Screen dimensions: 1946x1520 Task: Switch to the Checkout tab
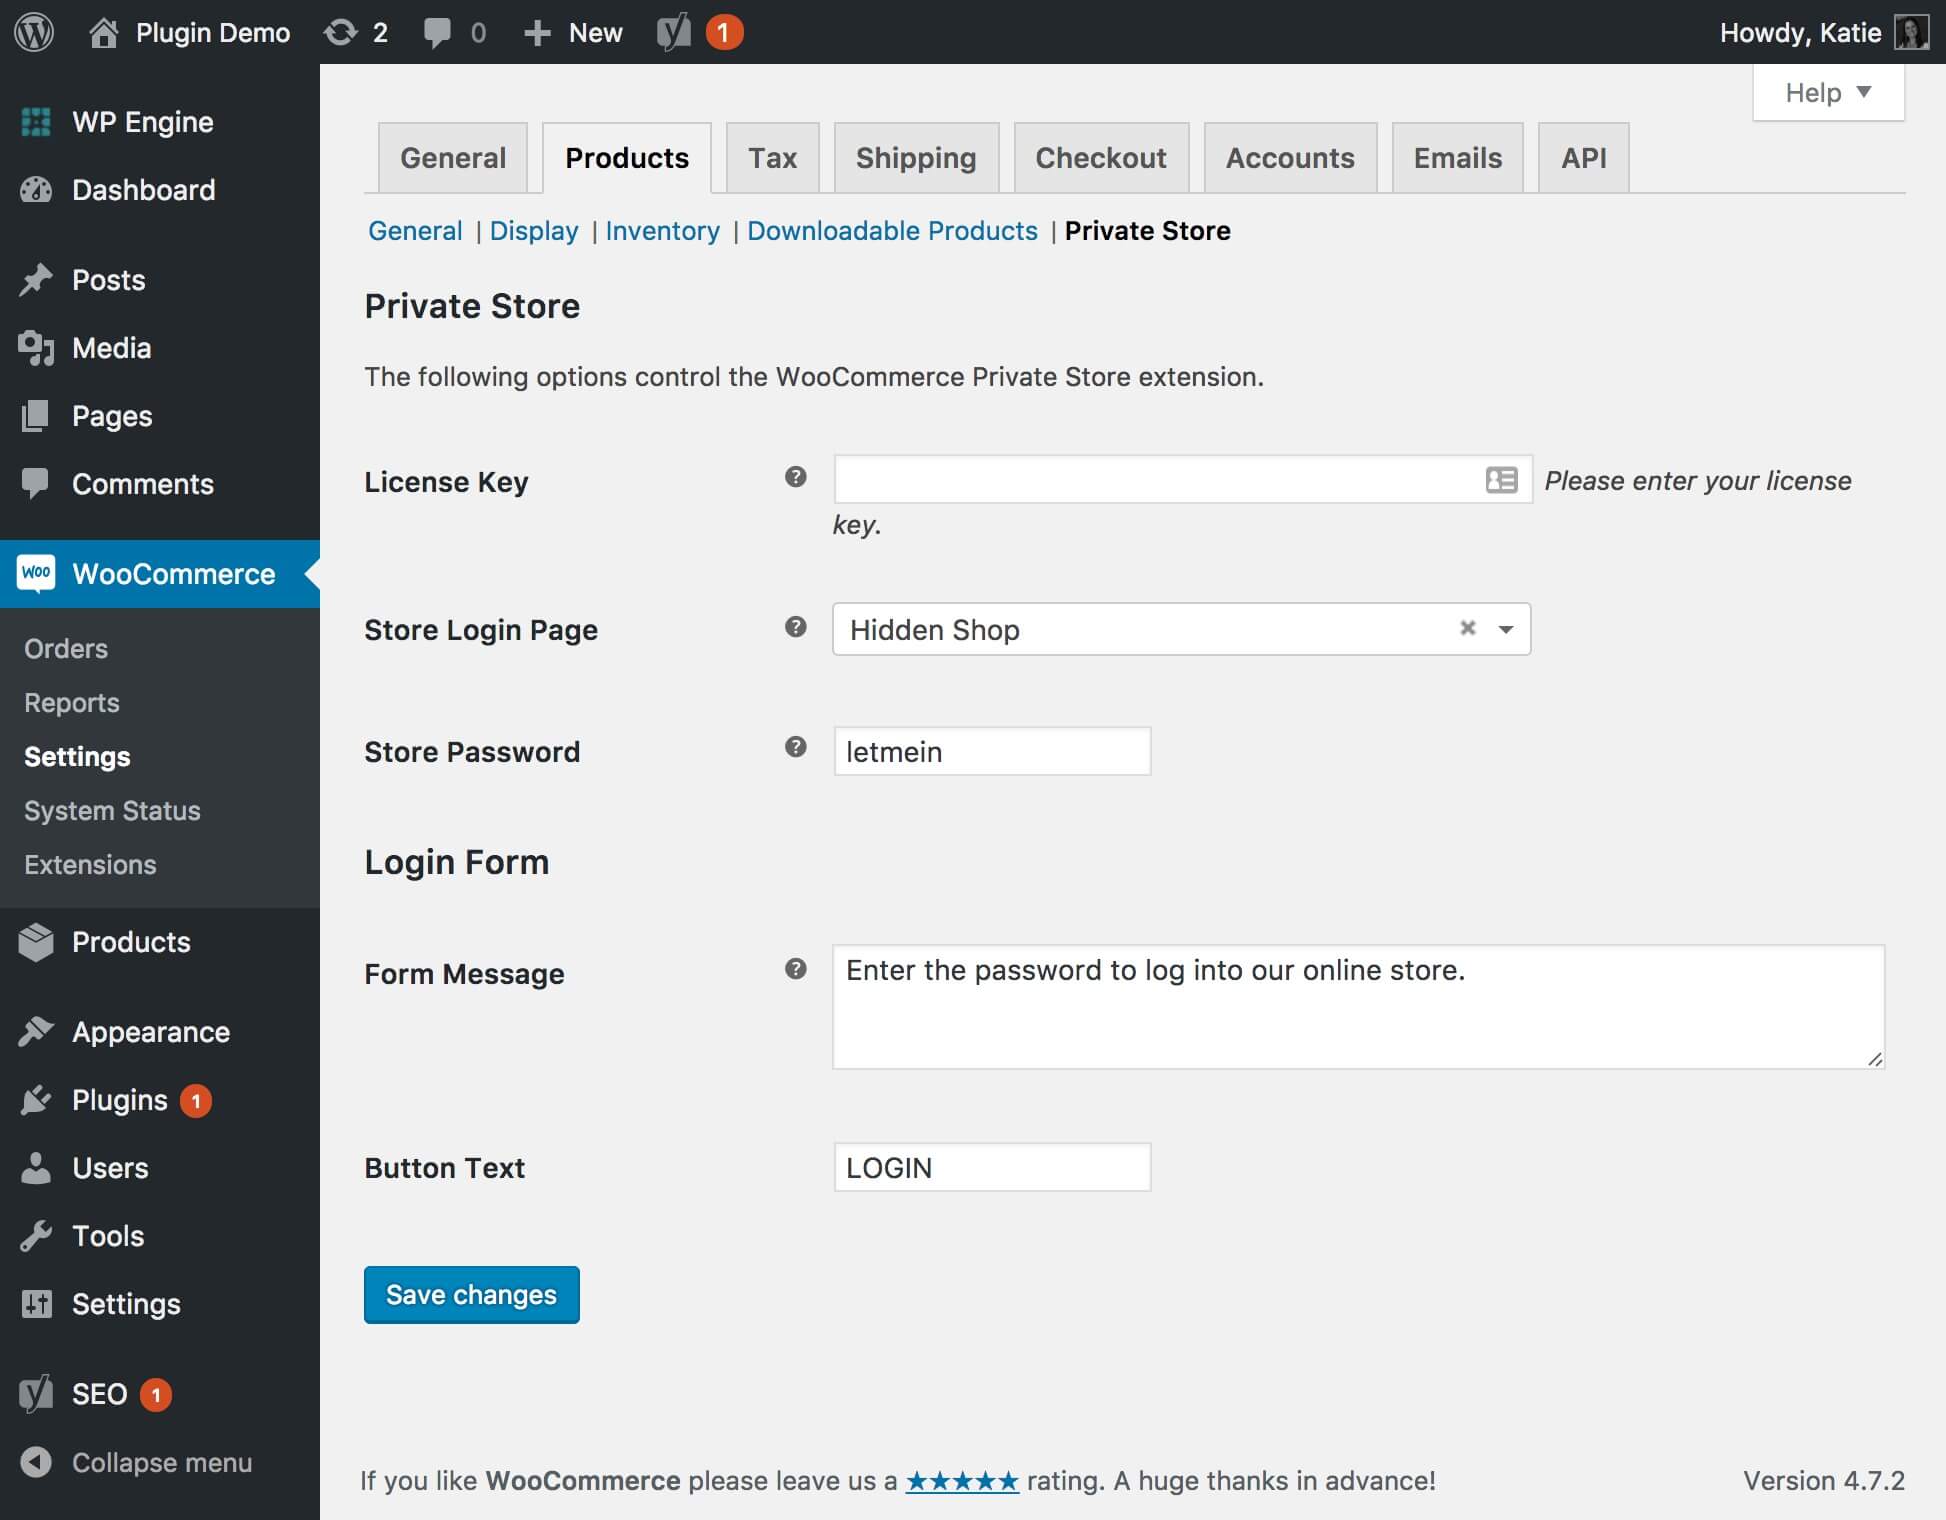click(x=1101, y=158)
